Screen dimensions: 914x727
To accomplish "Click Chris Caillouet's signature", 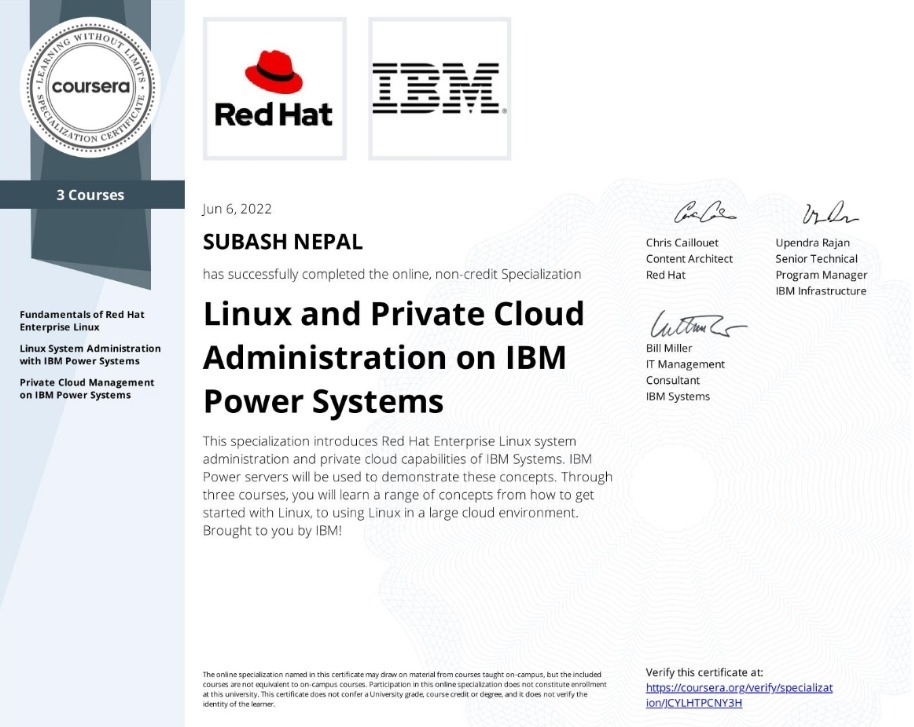I will click(x=705, y=212).
